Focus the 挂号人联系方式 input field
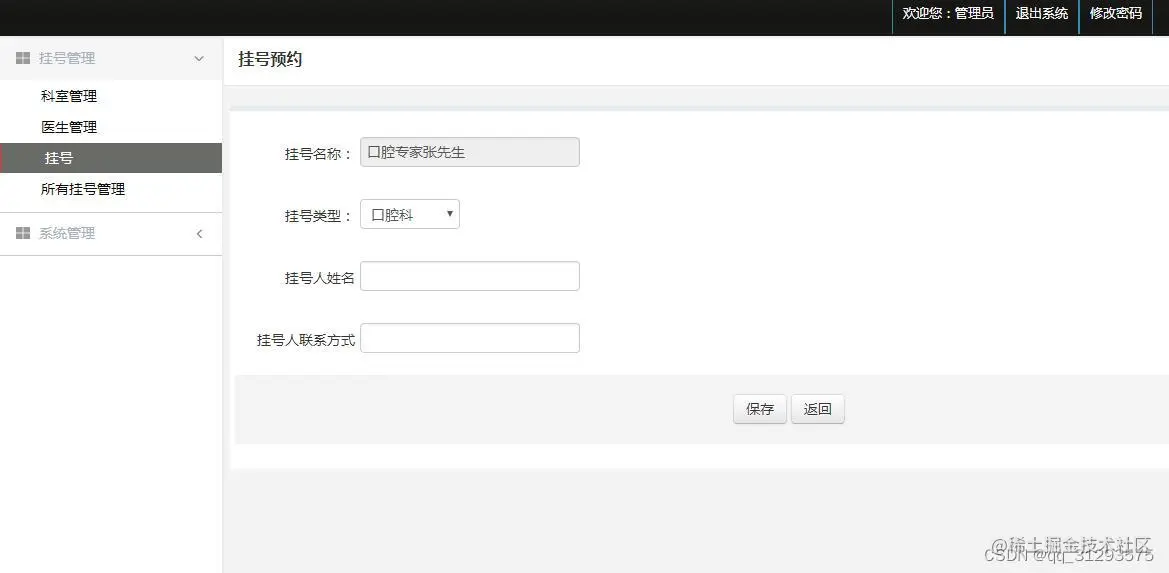The height and width of the screenshot is (573, 1169). (x=470, y=338)
